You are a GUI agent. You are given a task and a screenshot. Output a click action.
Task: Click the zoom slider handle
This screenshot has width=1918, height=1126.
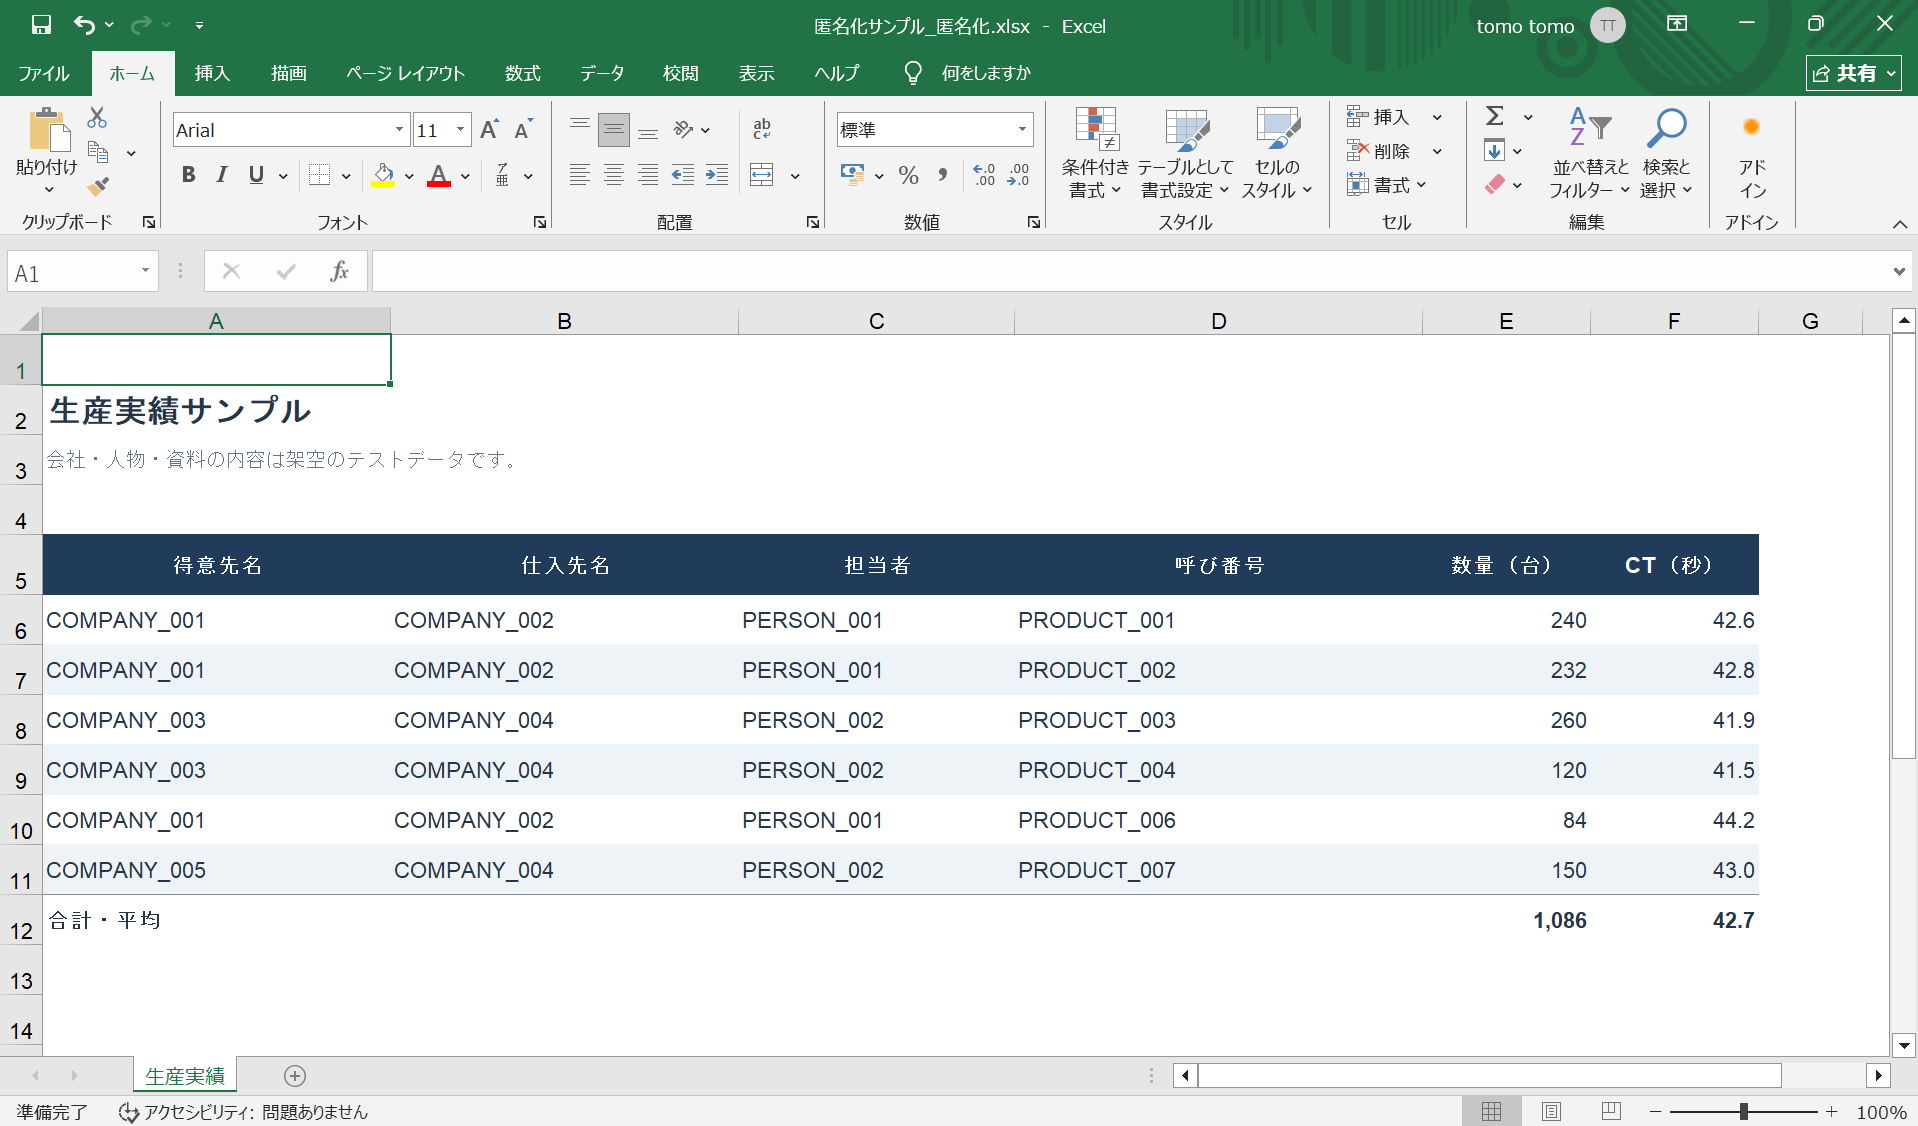coord(1744,1111)
